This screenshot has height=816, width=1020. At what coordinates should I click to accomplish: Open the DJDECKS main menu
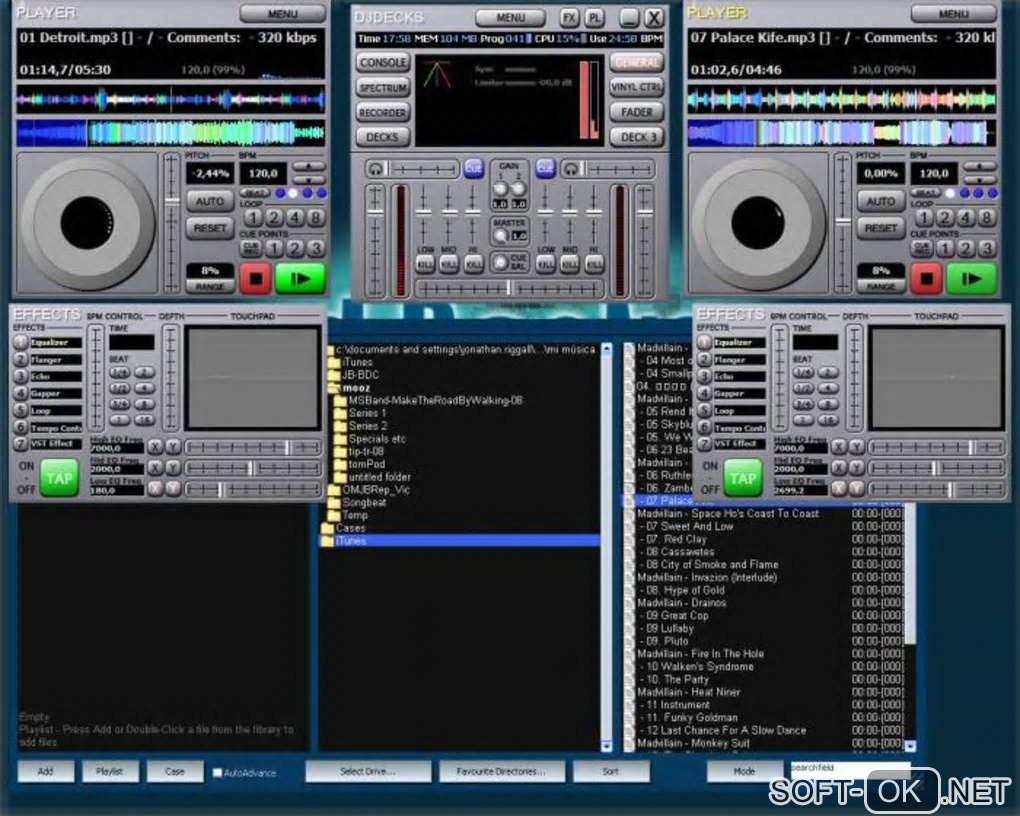coord(511,18)
